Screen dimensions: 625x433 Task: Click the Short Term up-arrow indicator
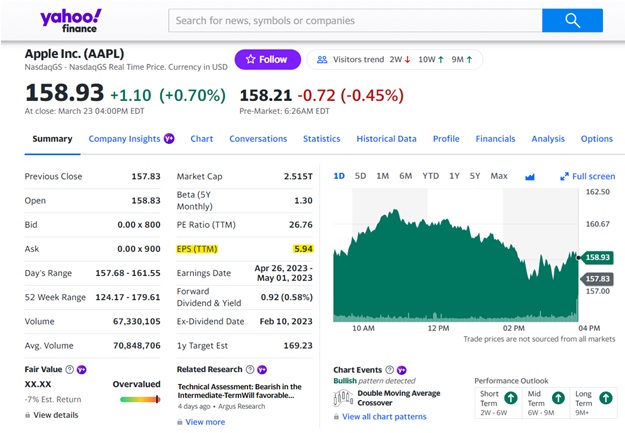pos(511,398)
